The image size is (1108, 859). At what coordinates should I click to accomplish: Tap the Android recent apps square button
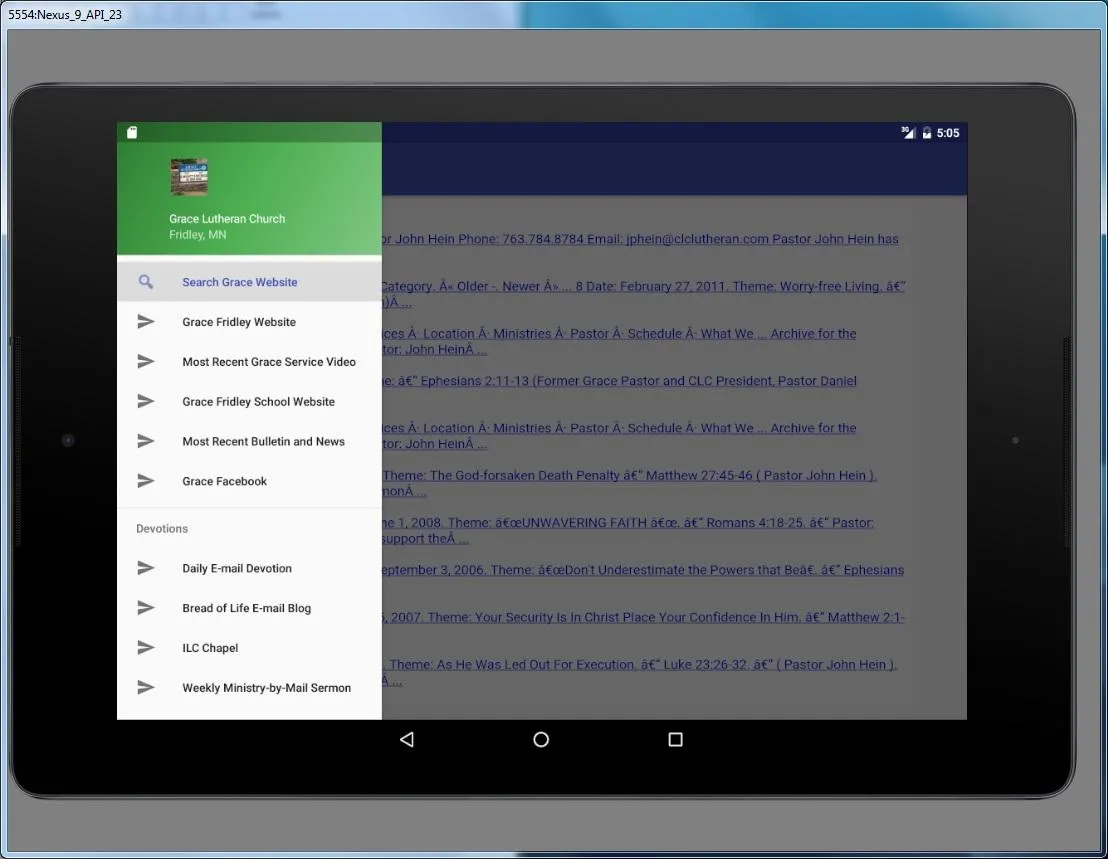coord(676,740)
